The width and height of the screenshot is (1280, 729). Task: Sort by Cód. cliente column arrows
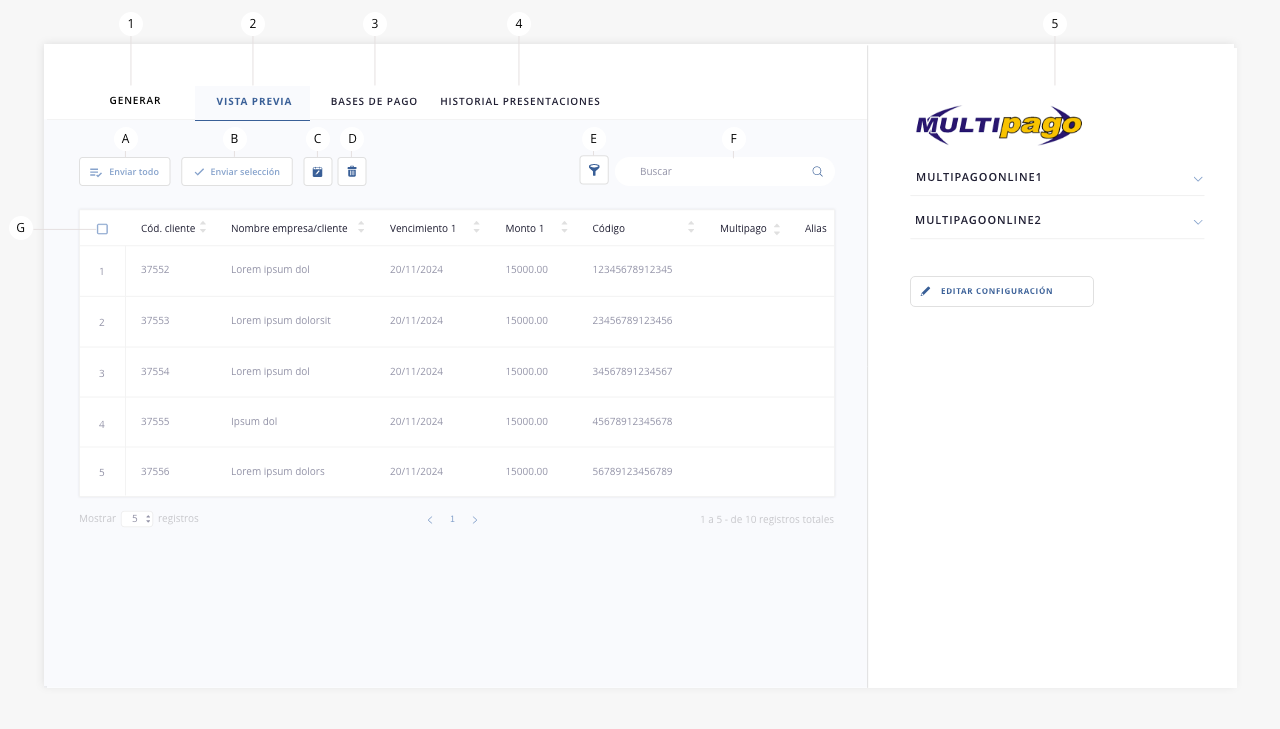pos(203,228)
